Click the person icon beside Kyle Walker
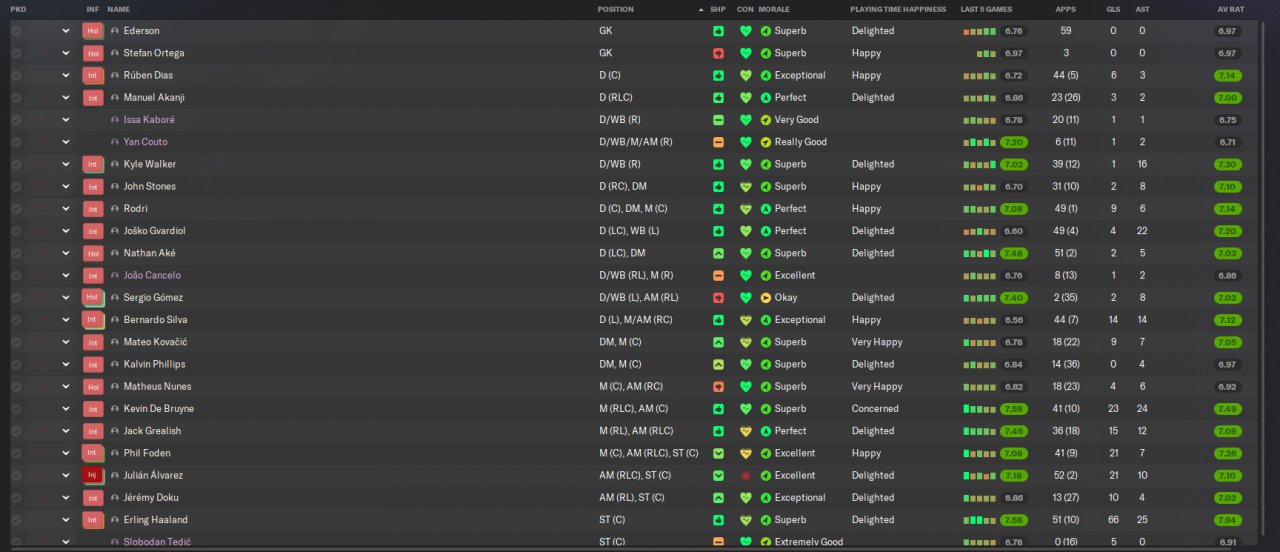The height and width of the screenshot is (552, 1280). tap(115, 164)
